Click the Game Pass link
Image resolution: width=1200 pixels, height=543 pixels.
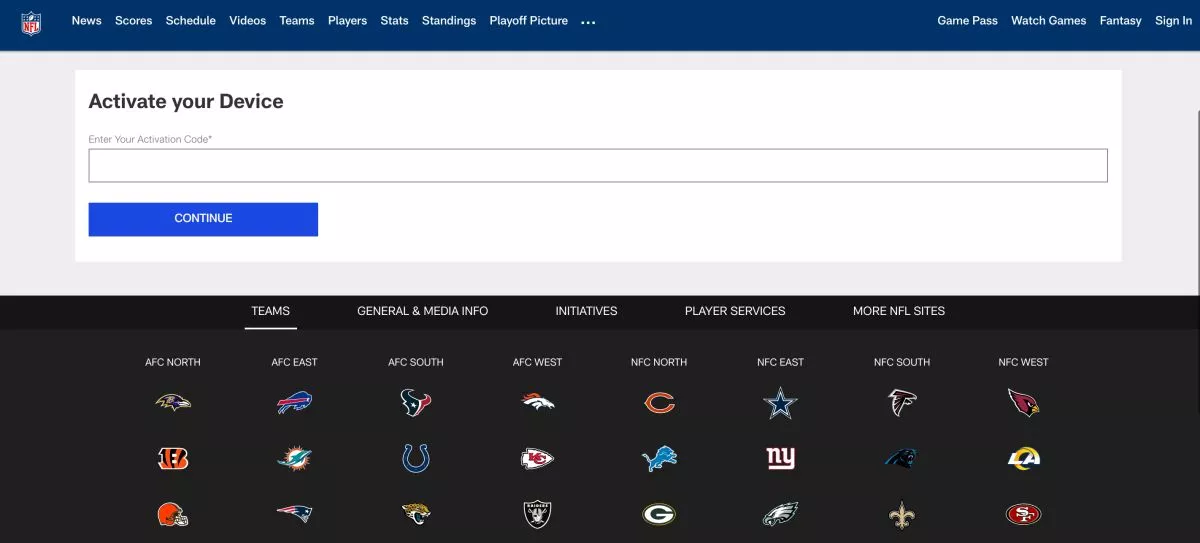[967, 21]
